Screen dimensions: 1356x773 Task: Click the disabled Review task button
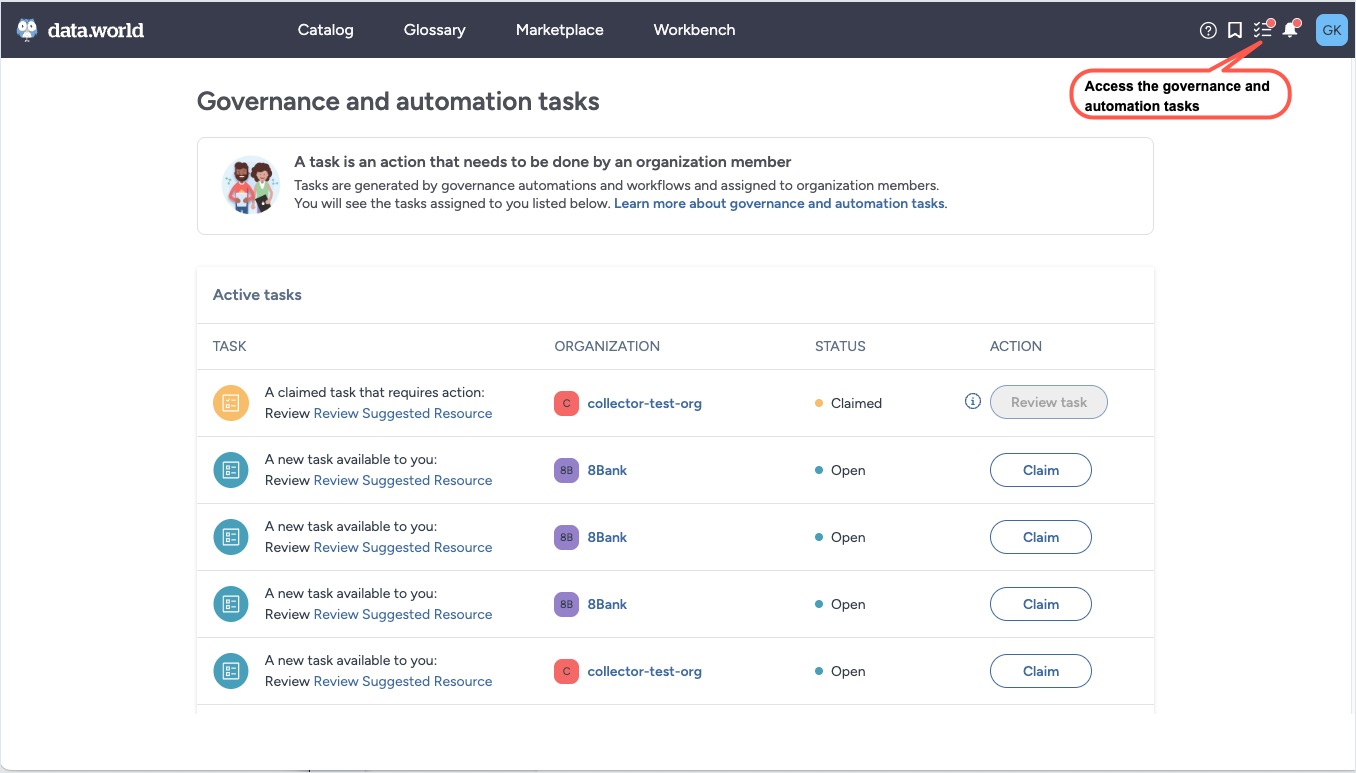tap(1049, 402)
